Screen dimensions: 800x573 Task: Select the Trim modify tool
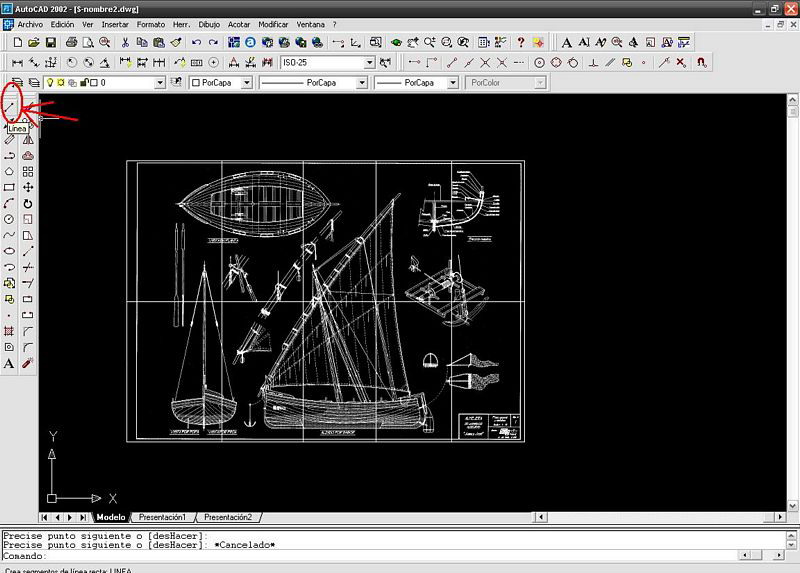tap(28, 267)
